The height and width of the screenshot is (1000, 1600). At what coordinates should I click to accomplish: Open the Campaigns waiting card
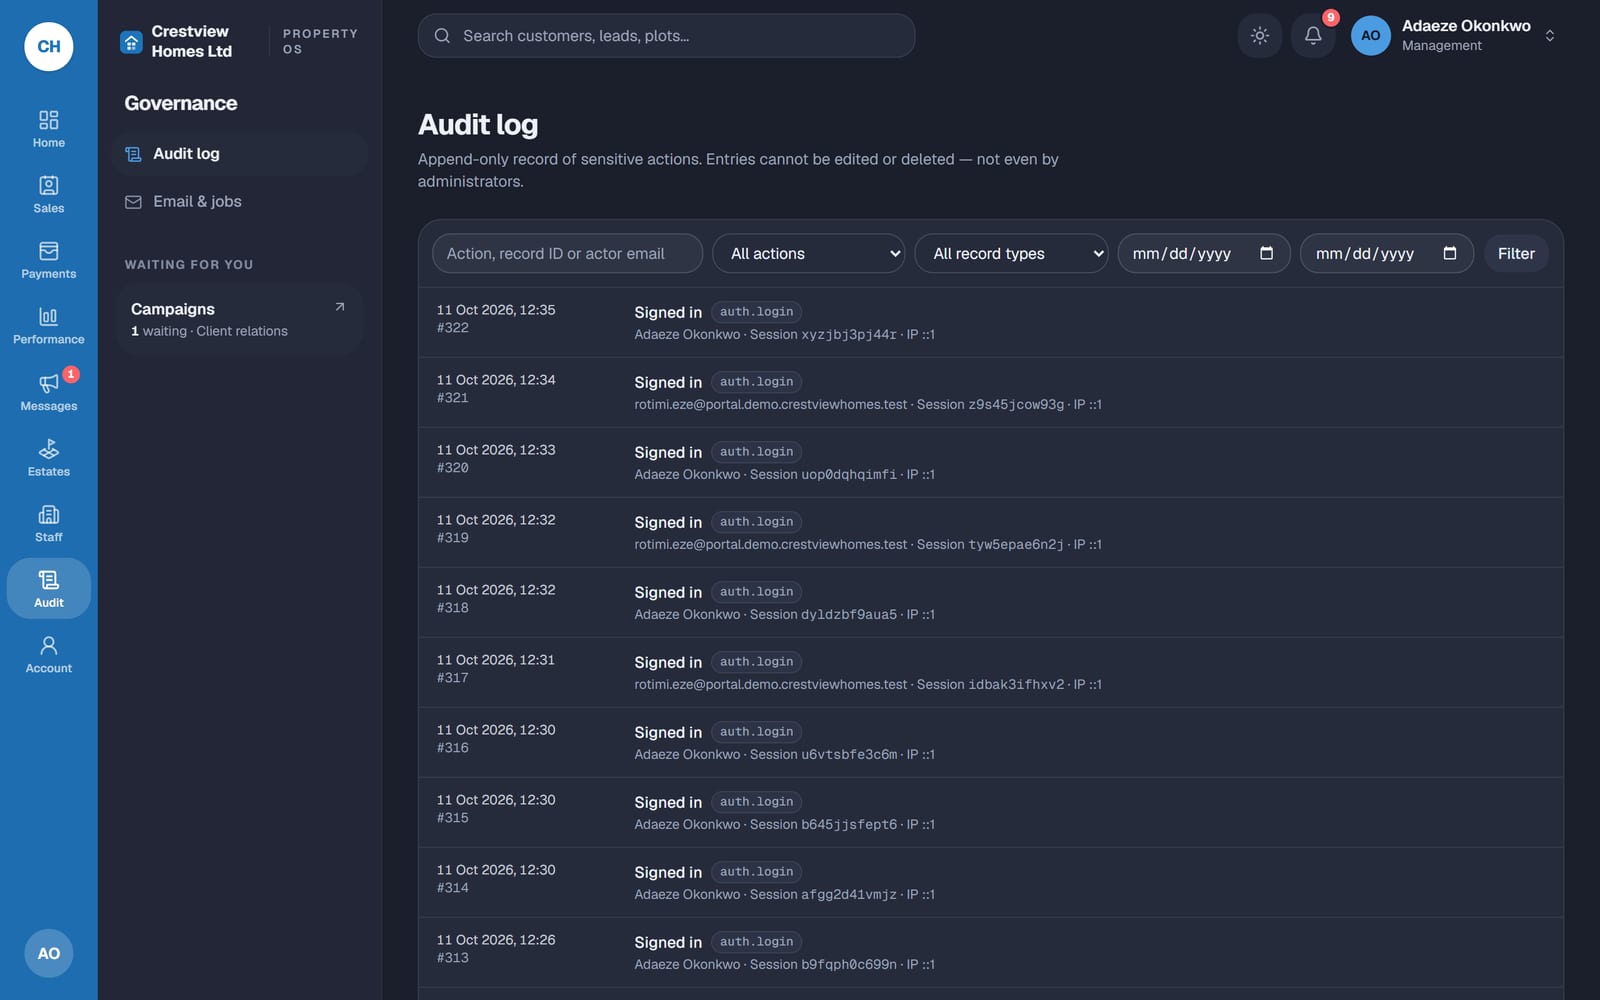click(x=239, y=319)
